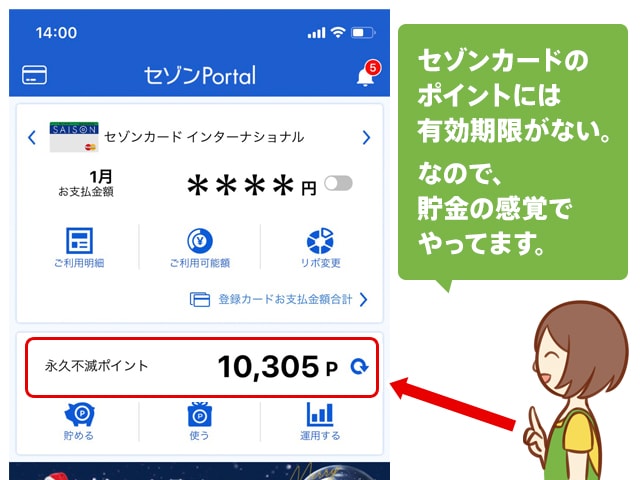Go to previous card with left chevron
The height and width of the screenshot is (480, 640).
point(32,137)
